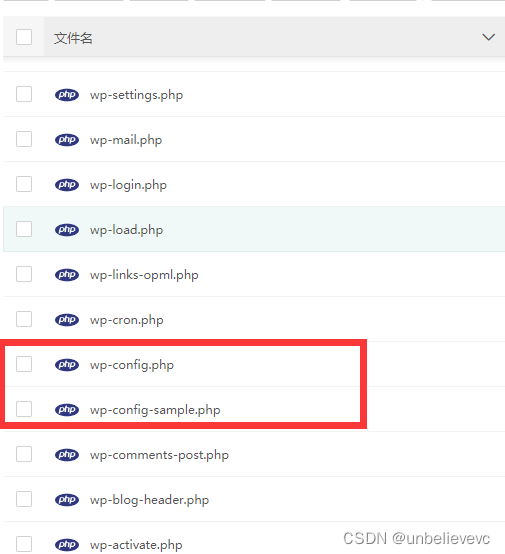Screen dimensions: 505x554
Task: Click the PHP icon beside wp-cron.php
Action: [67, 320]
